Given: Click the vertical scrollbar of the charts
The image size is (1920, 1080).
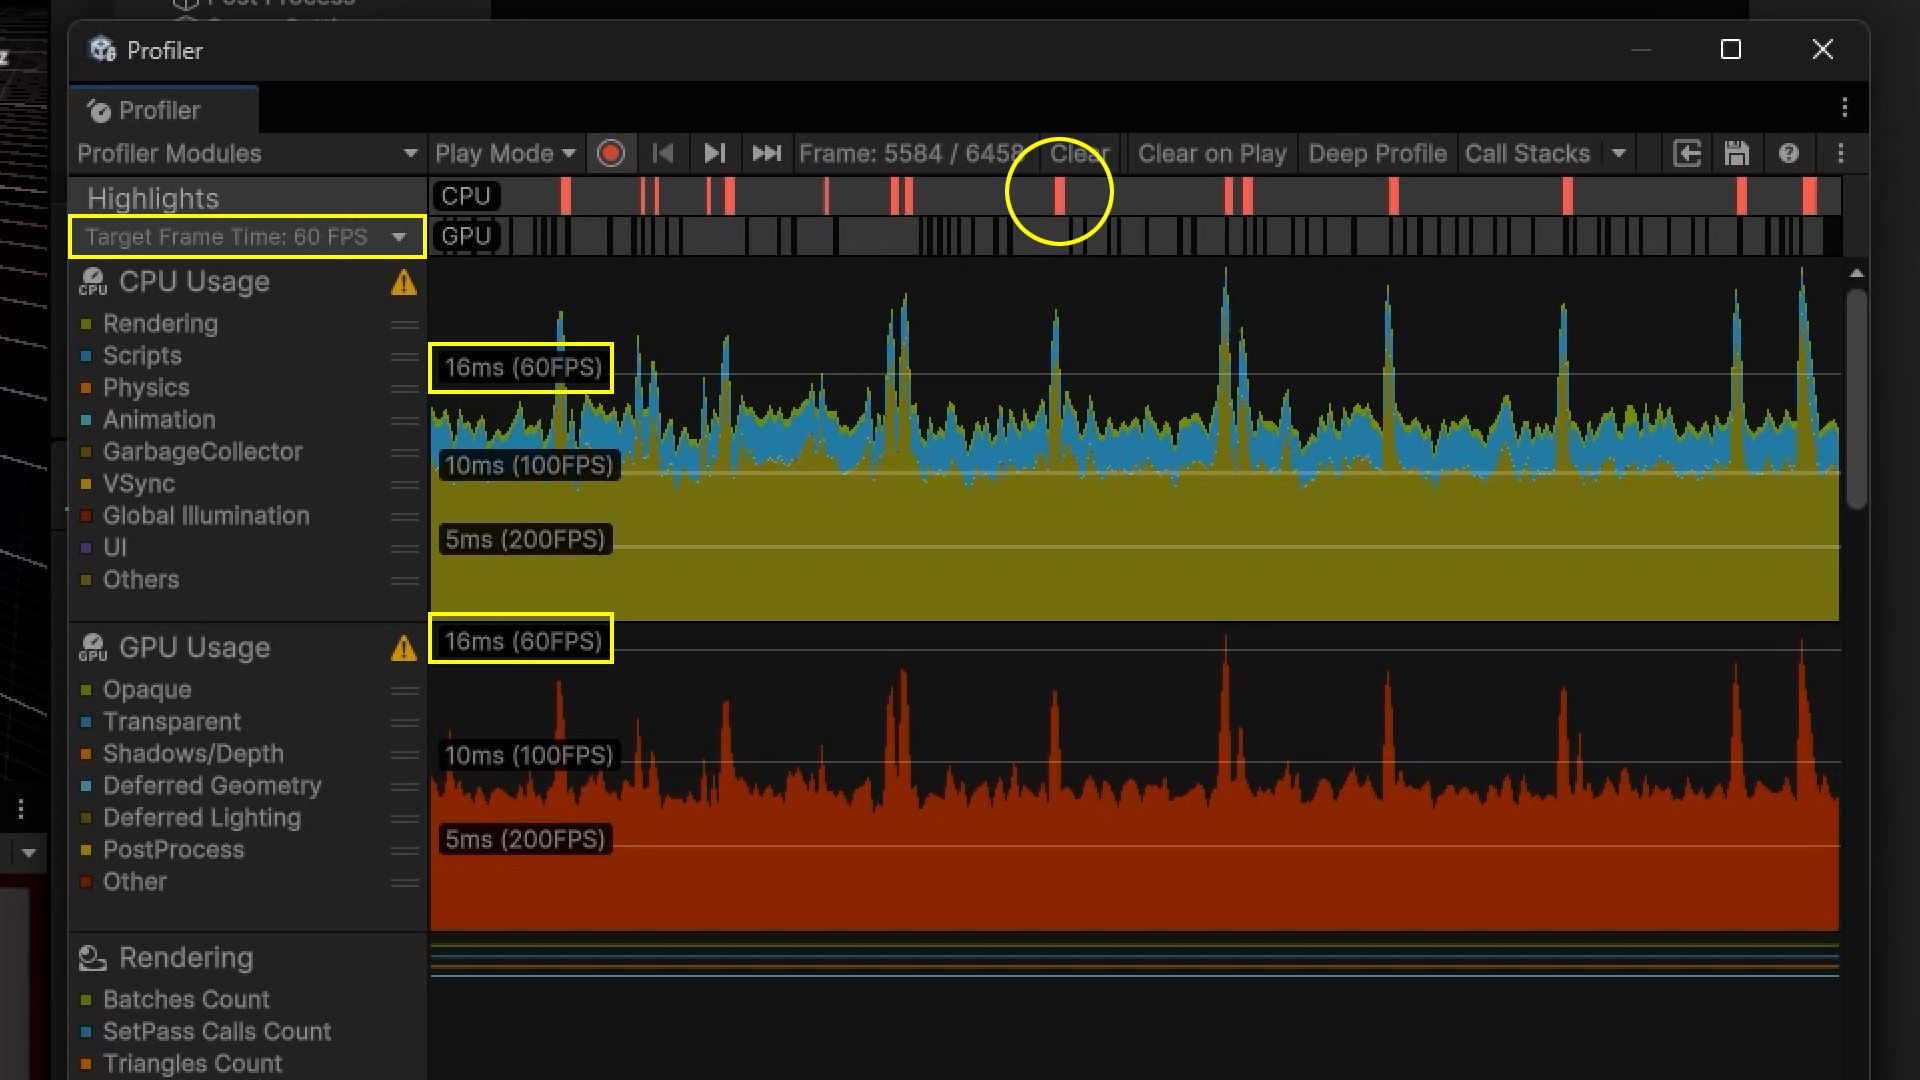Looking at the screenshot, I should click(1856, 400).
